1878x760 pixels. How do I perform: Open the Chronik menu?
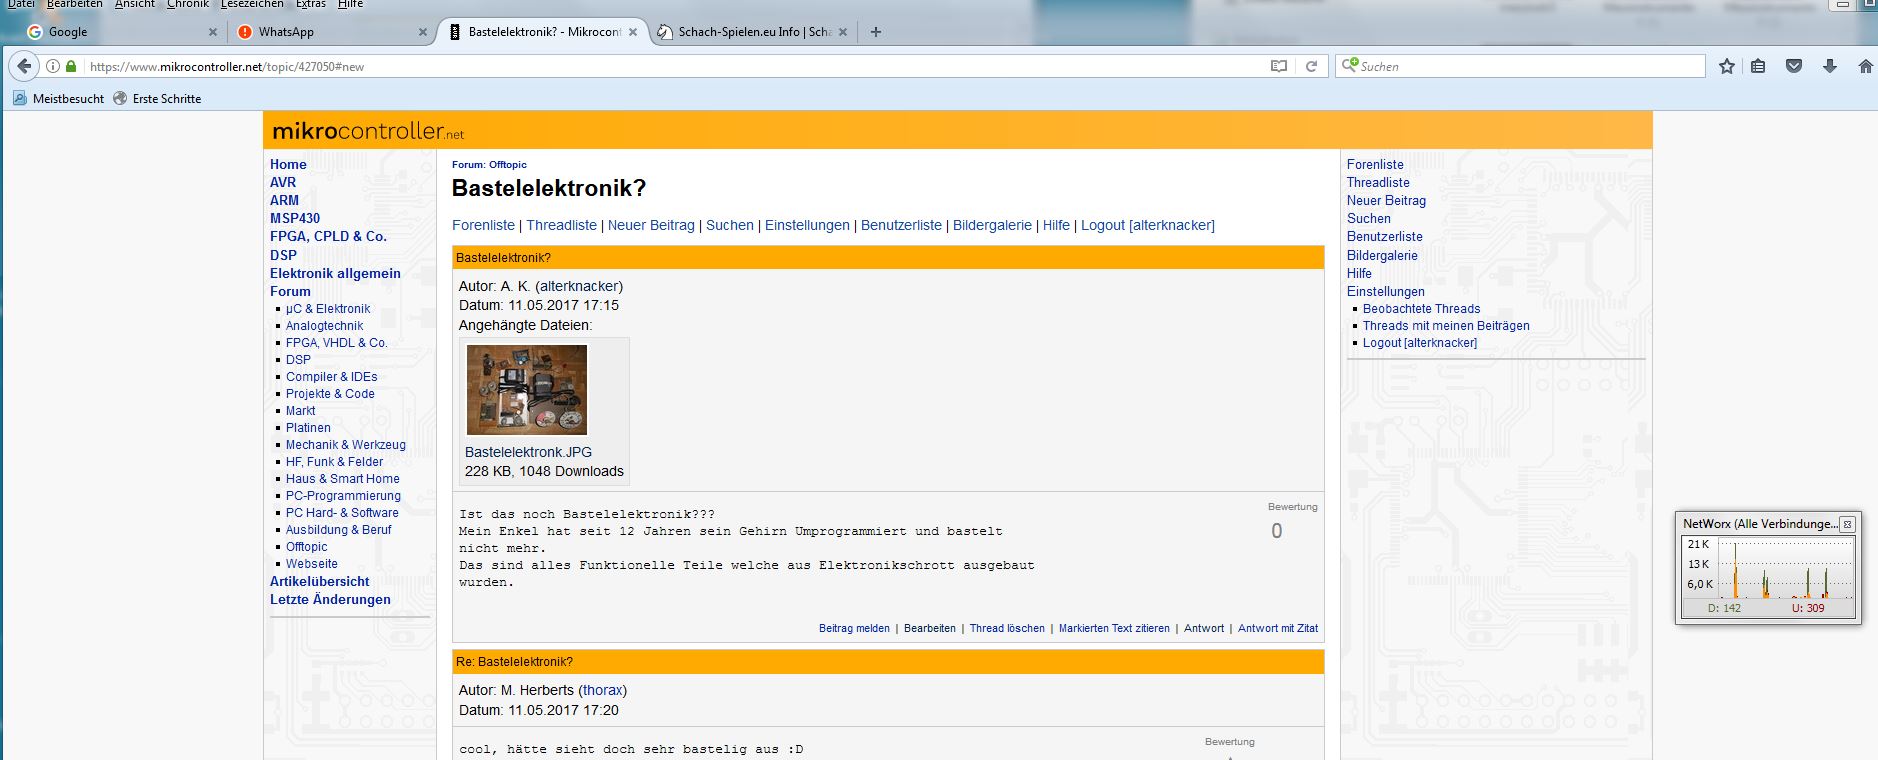187,4
